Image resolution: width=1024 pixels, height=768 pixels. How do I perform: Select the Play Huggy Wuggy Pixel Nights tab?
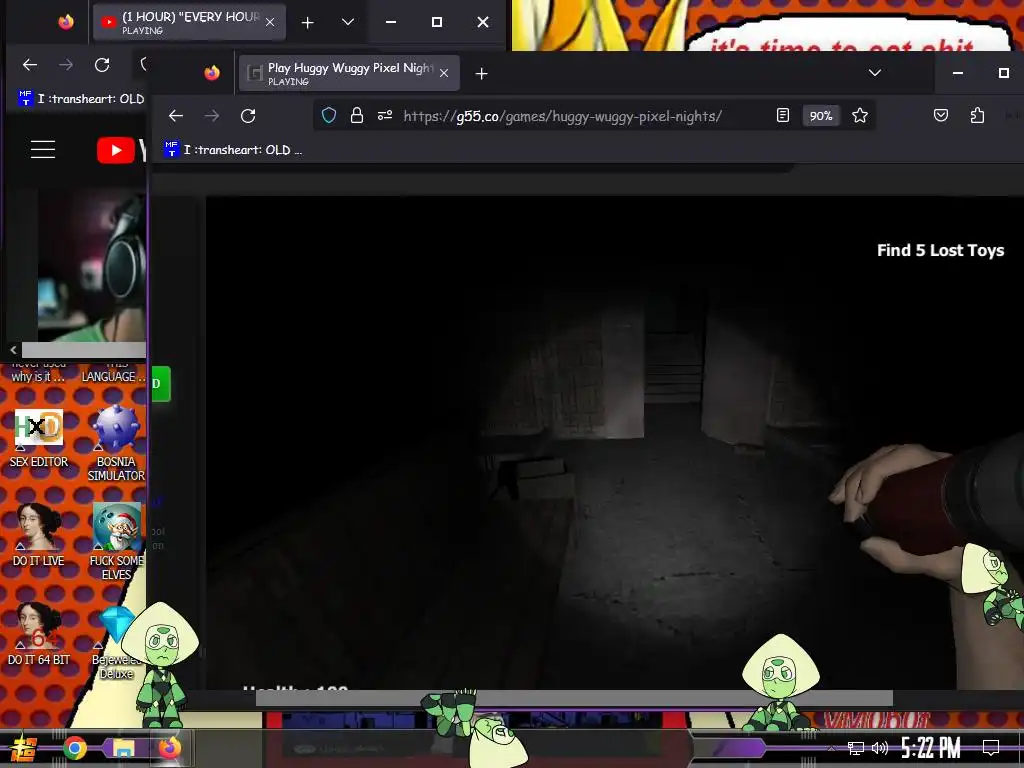[x=349, y=73]
